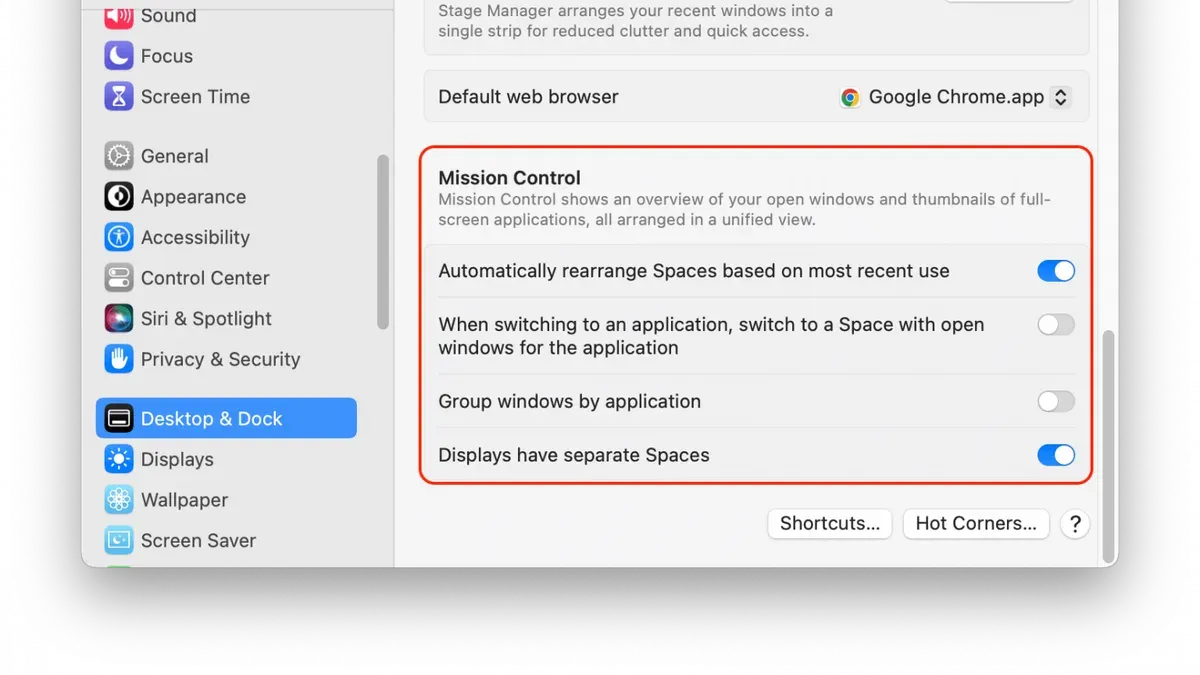
Task: Open Wallpaper settings
Action: pos(226,499)
